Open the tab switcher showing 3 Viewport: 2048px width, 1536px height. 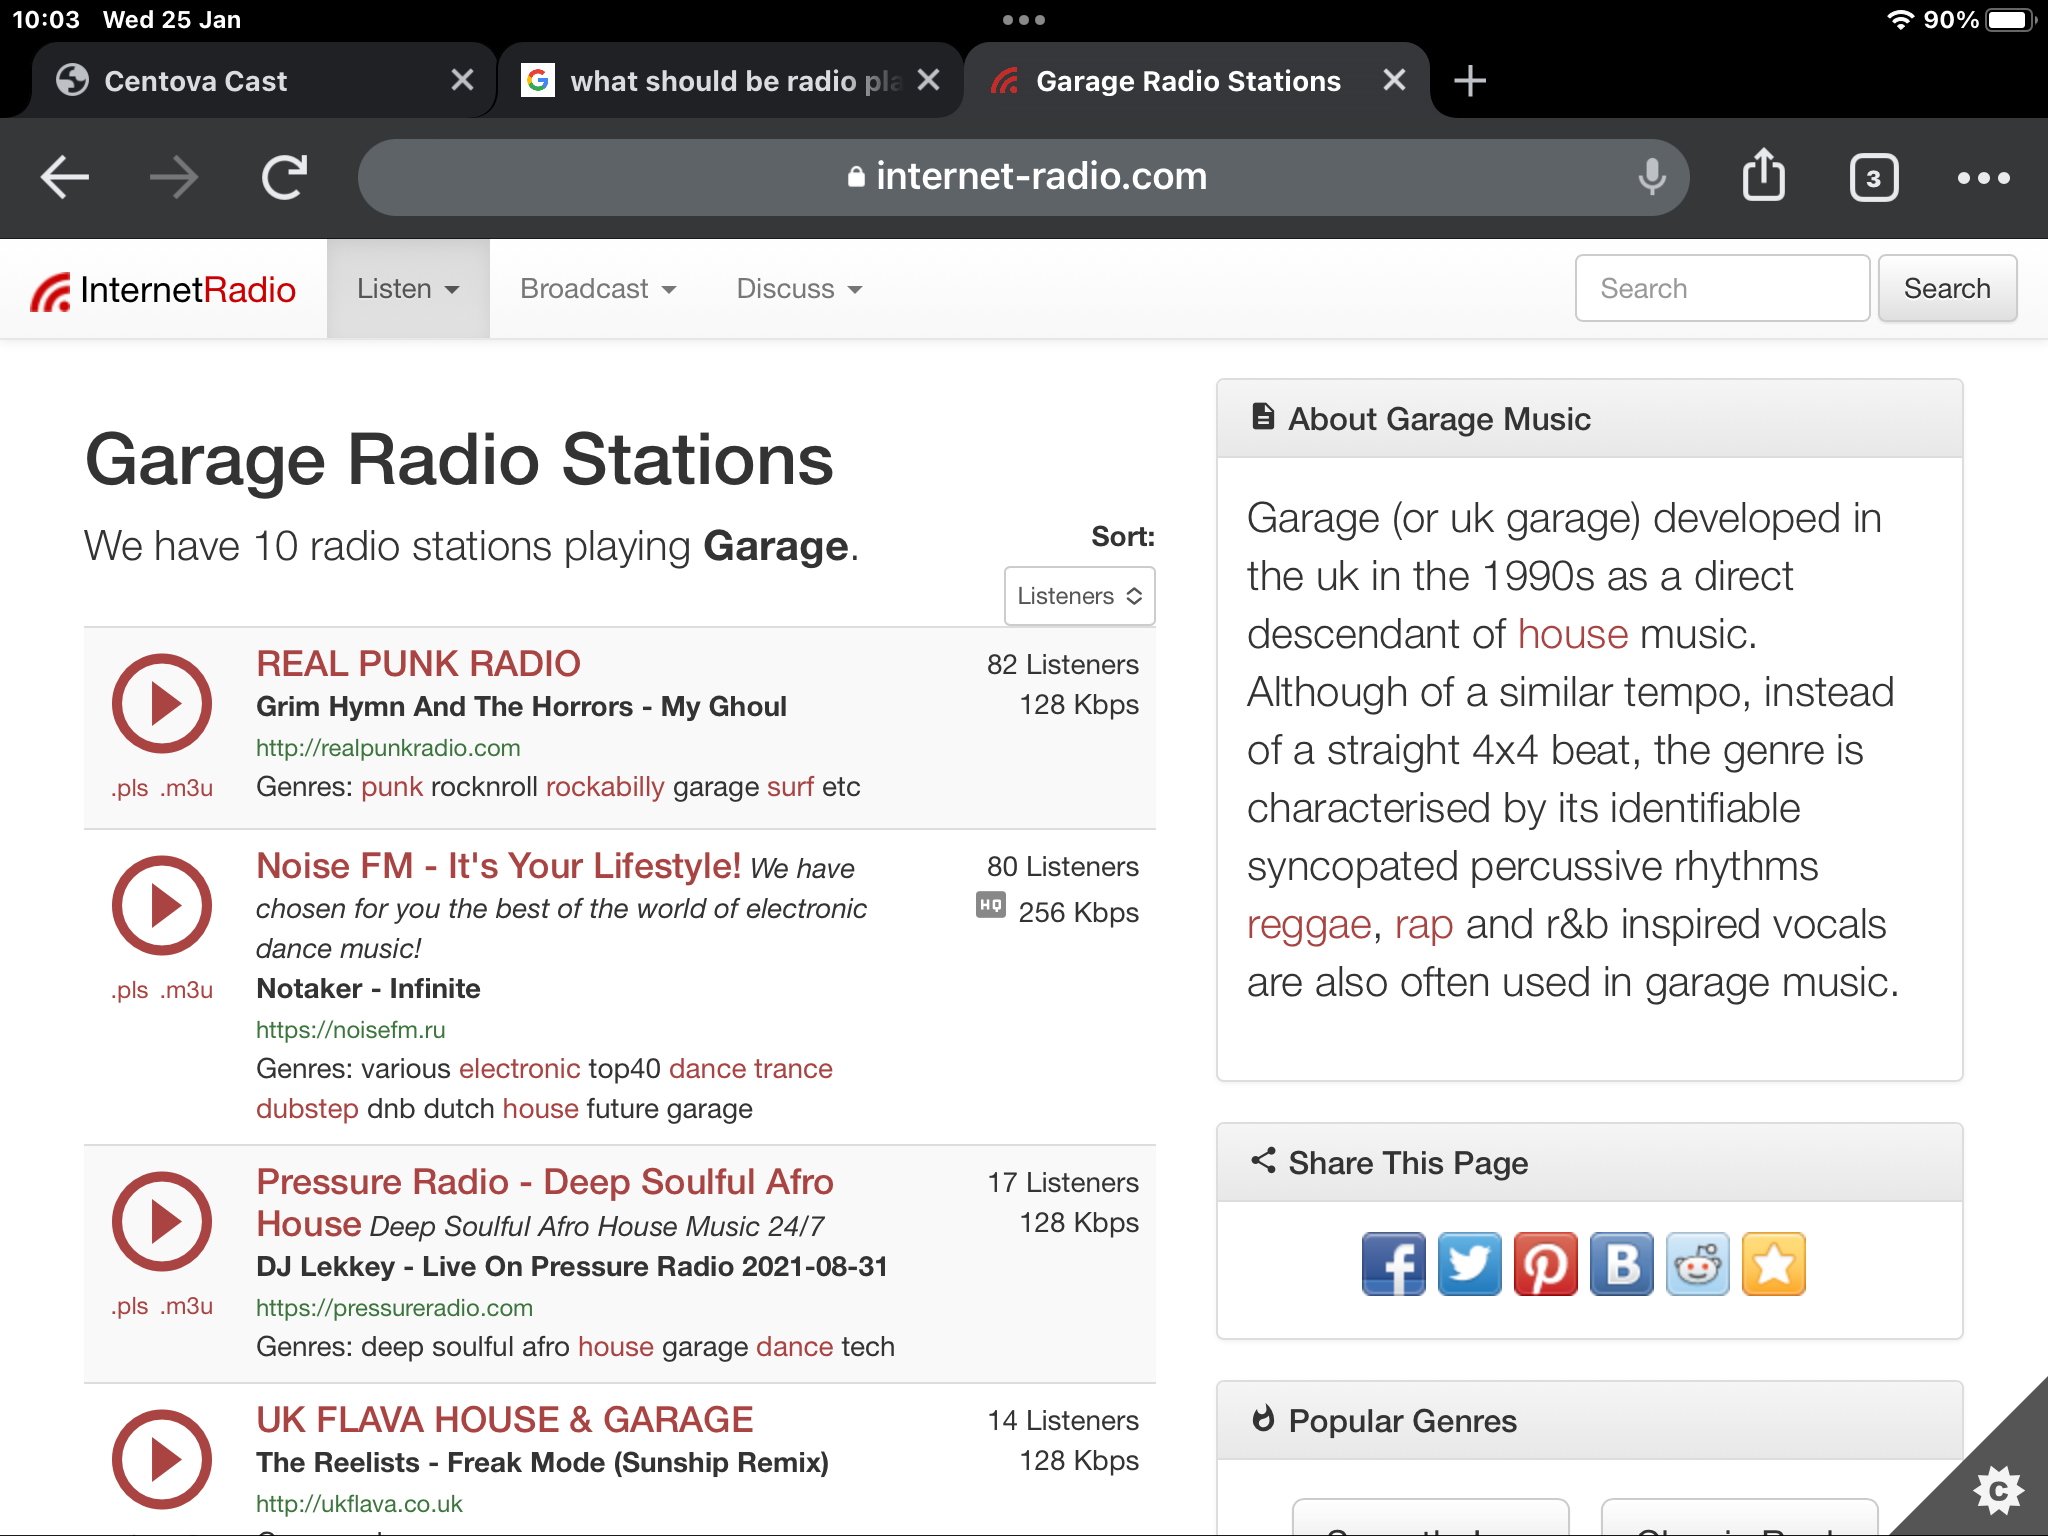pyautogui.click(x=1873, y=178)
